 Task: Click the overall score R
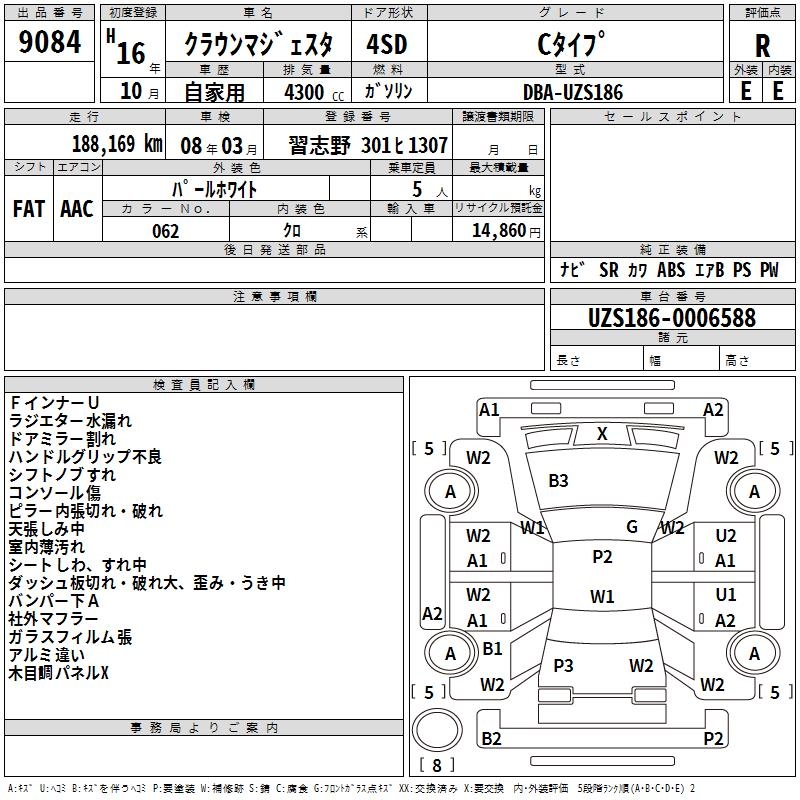[x=762, y=46]
